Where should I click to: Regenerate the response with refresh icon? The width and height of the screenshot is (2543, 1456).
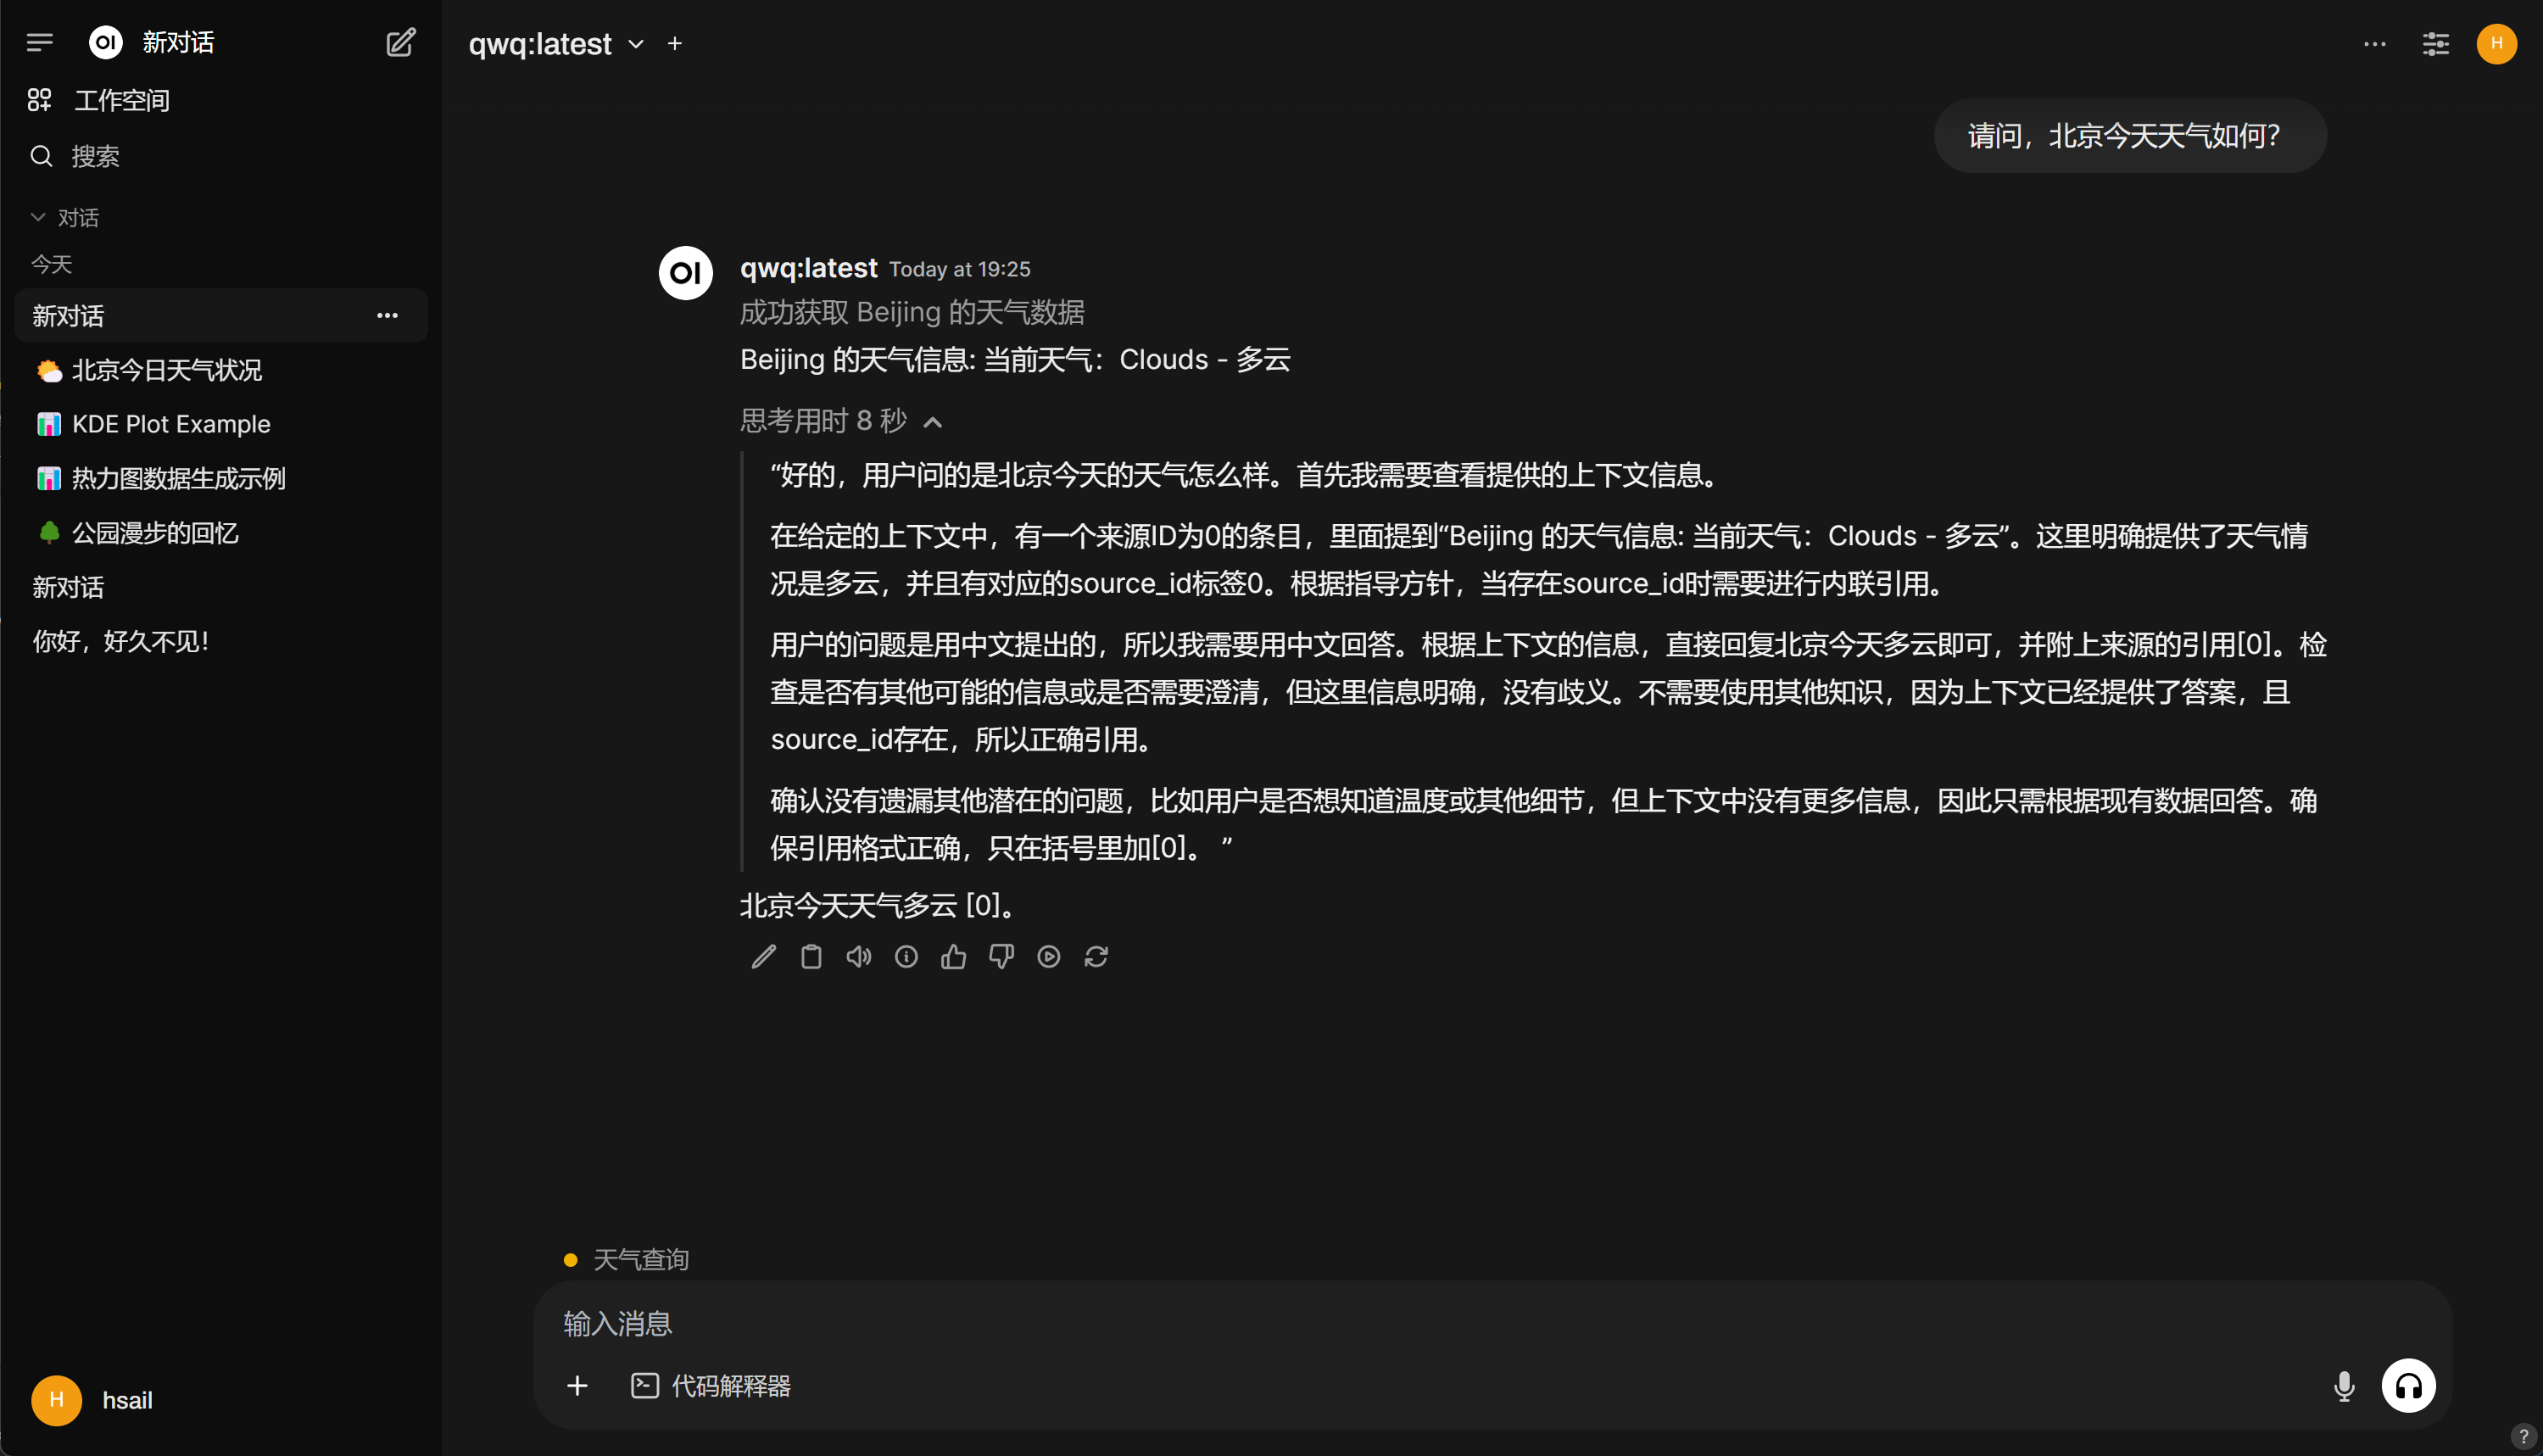click(x=1096, y=957)
